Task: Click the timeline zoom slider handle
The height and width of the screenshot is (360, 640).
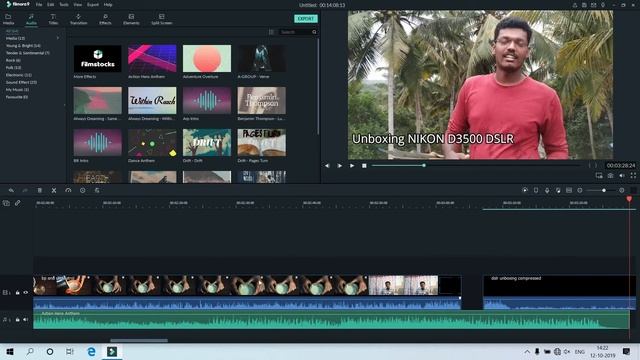Action: (604, 190)
